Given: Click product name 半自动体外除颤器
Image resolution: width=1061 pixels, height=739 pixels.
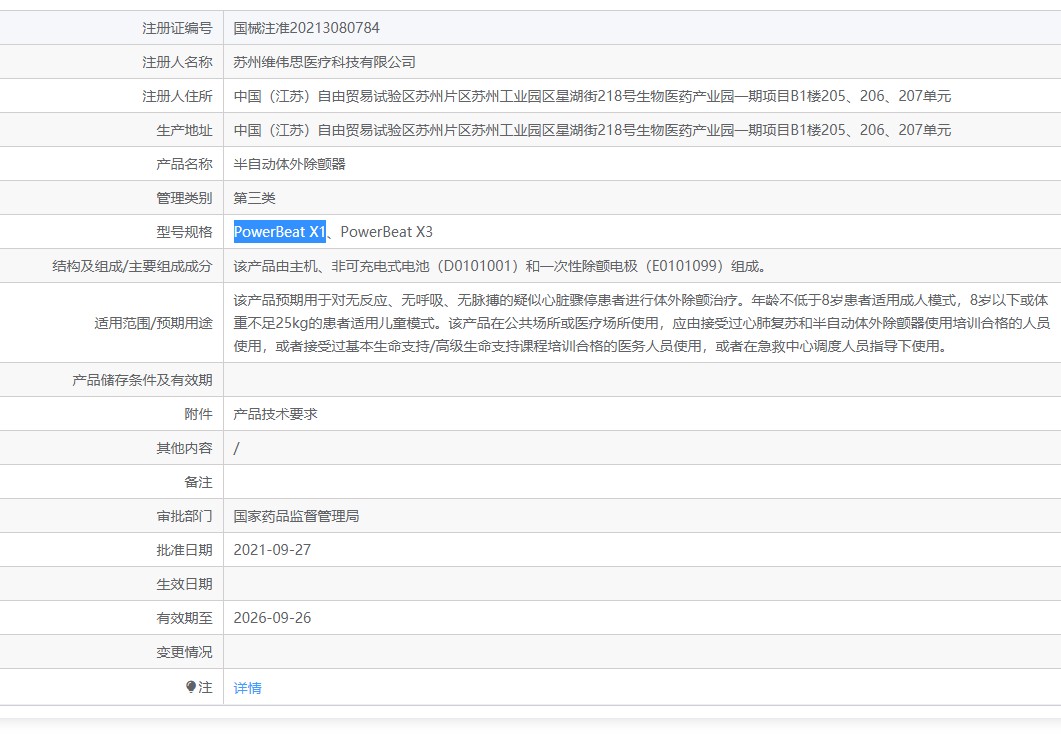Looking at the screenshot, I should [290, 164].
